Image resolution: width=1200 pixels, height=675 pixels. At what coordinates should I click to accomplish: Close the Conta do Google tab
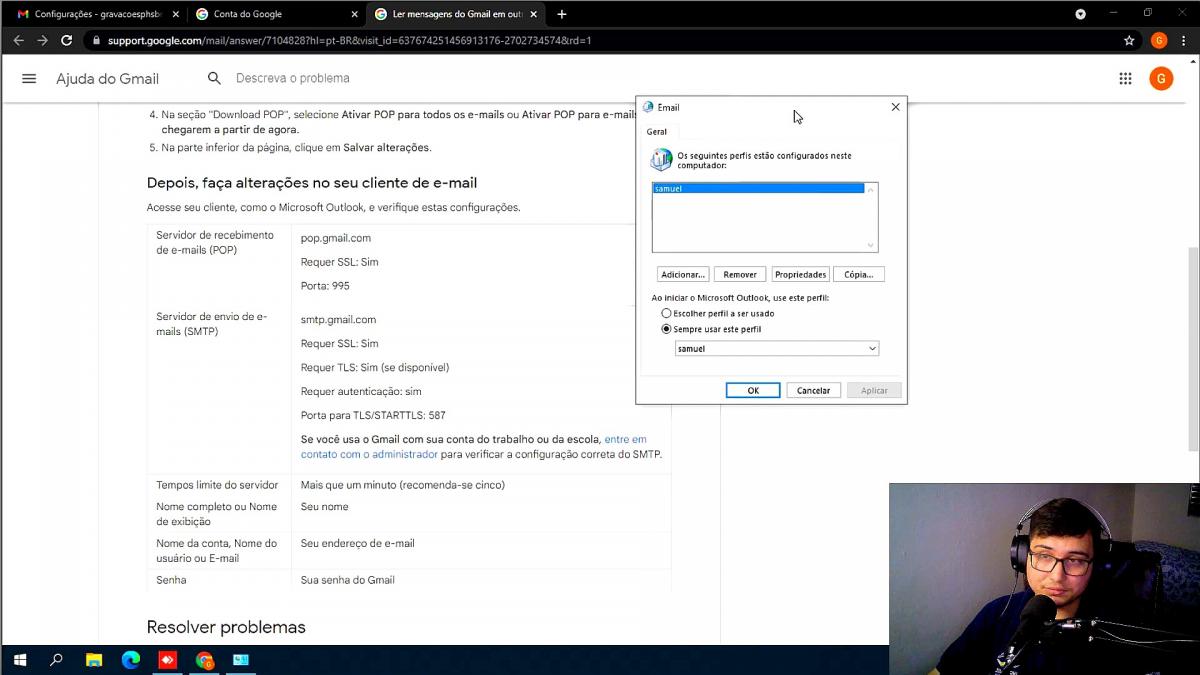click(354, 14)
